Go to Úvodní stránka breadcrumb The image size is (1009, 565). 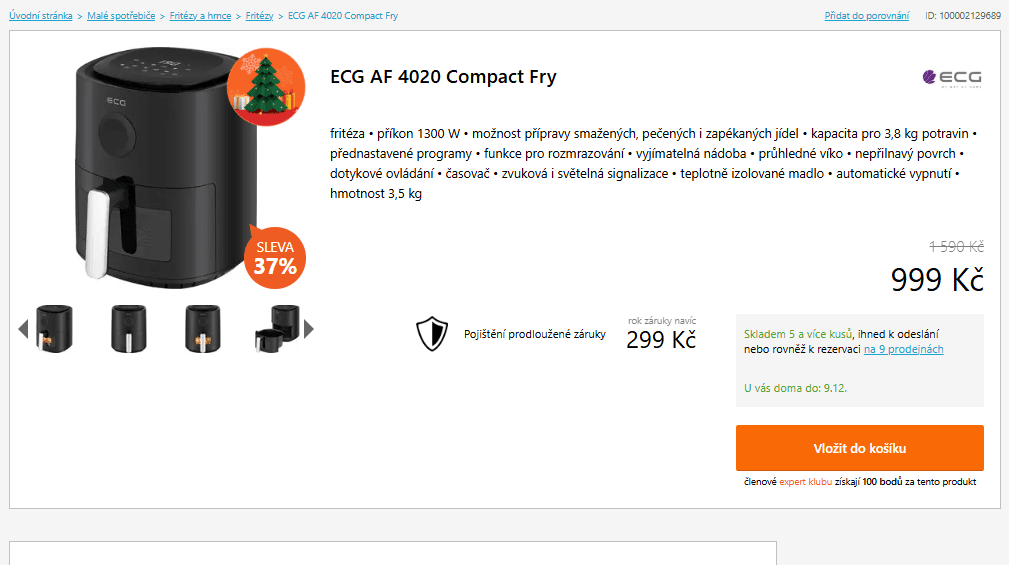point(40,16)
